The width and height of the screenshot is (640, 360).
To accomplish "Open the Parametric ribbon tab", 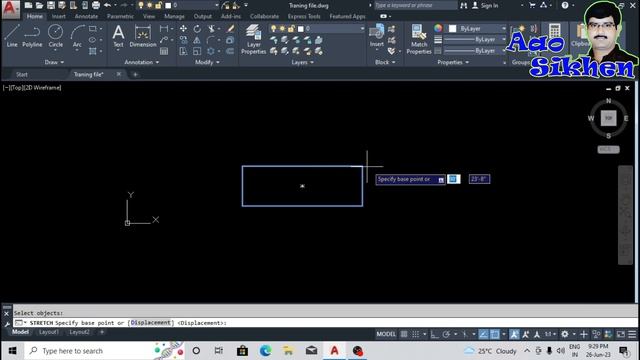I will coord(120,16).
